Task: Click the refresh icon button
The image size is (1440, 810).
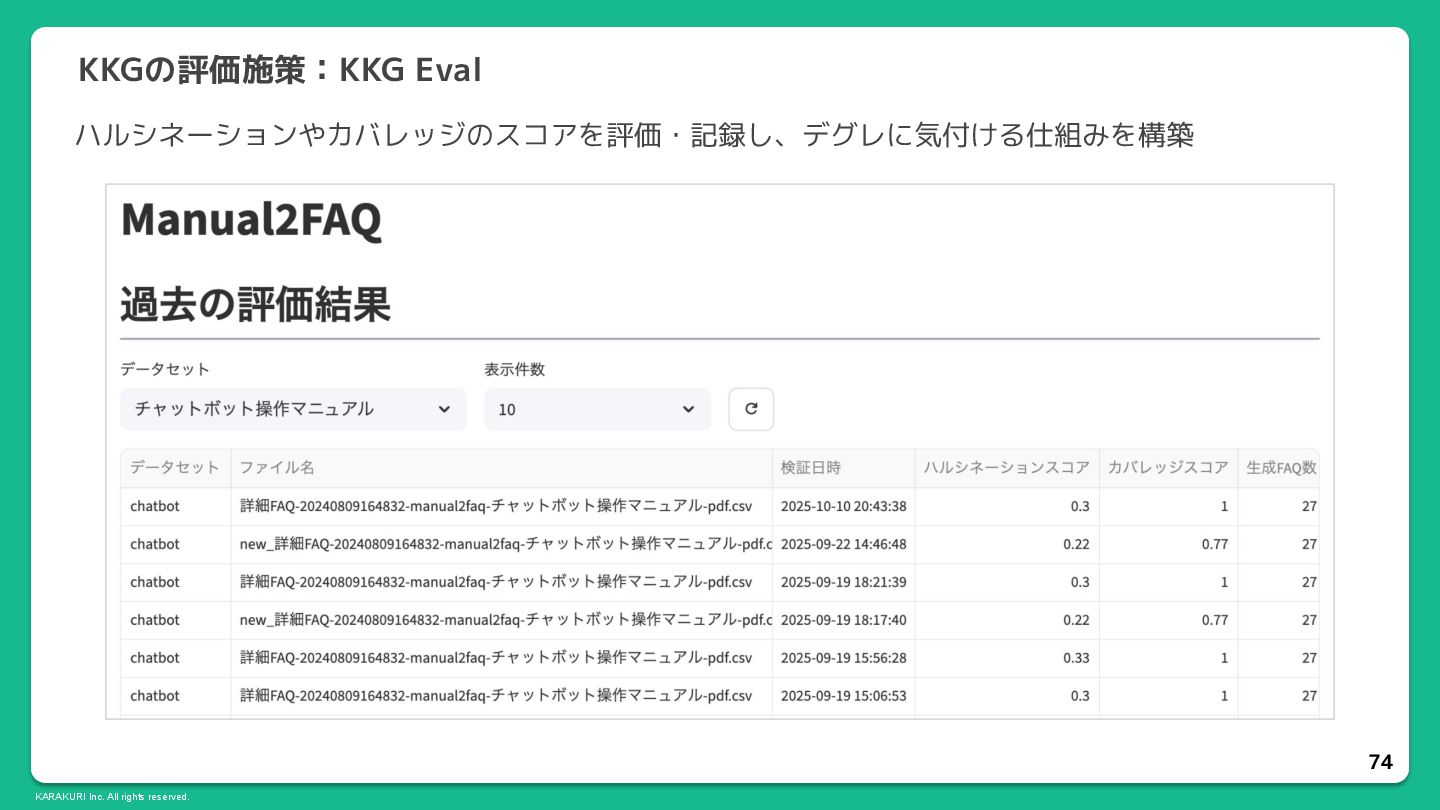Action: tap(751, 409)
